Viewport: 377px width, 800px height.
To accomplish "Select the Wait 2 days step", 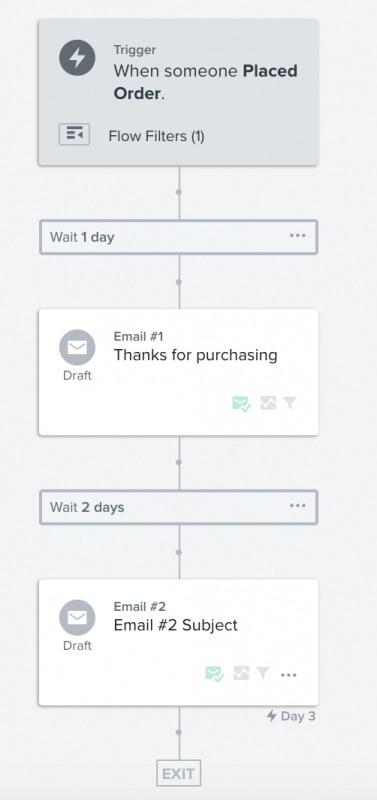I will 179,507.
